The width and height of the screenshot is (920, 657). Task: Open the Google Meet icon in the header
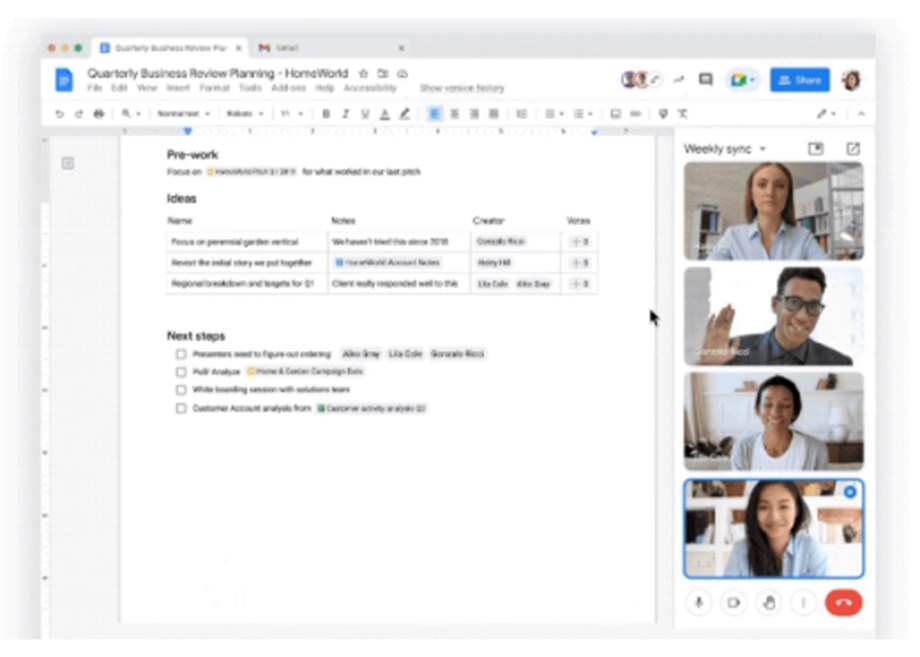[x=738, y=77]
